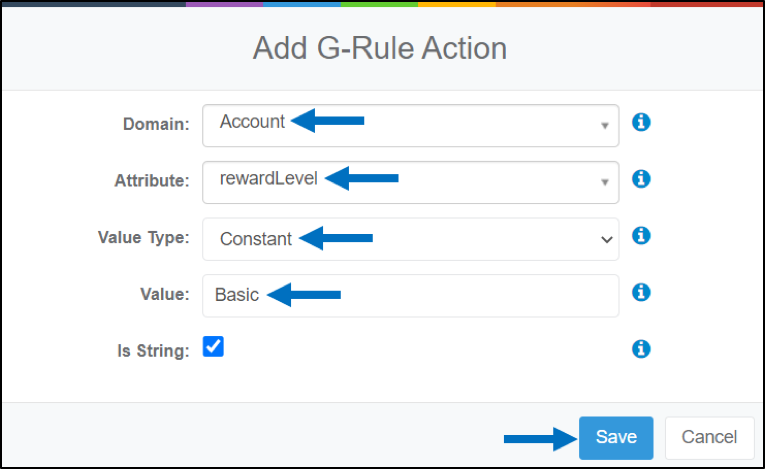Click the small arrow in Domain box
Viewport: 765px width, 469px height.
(x=604, y=126)
